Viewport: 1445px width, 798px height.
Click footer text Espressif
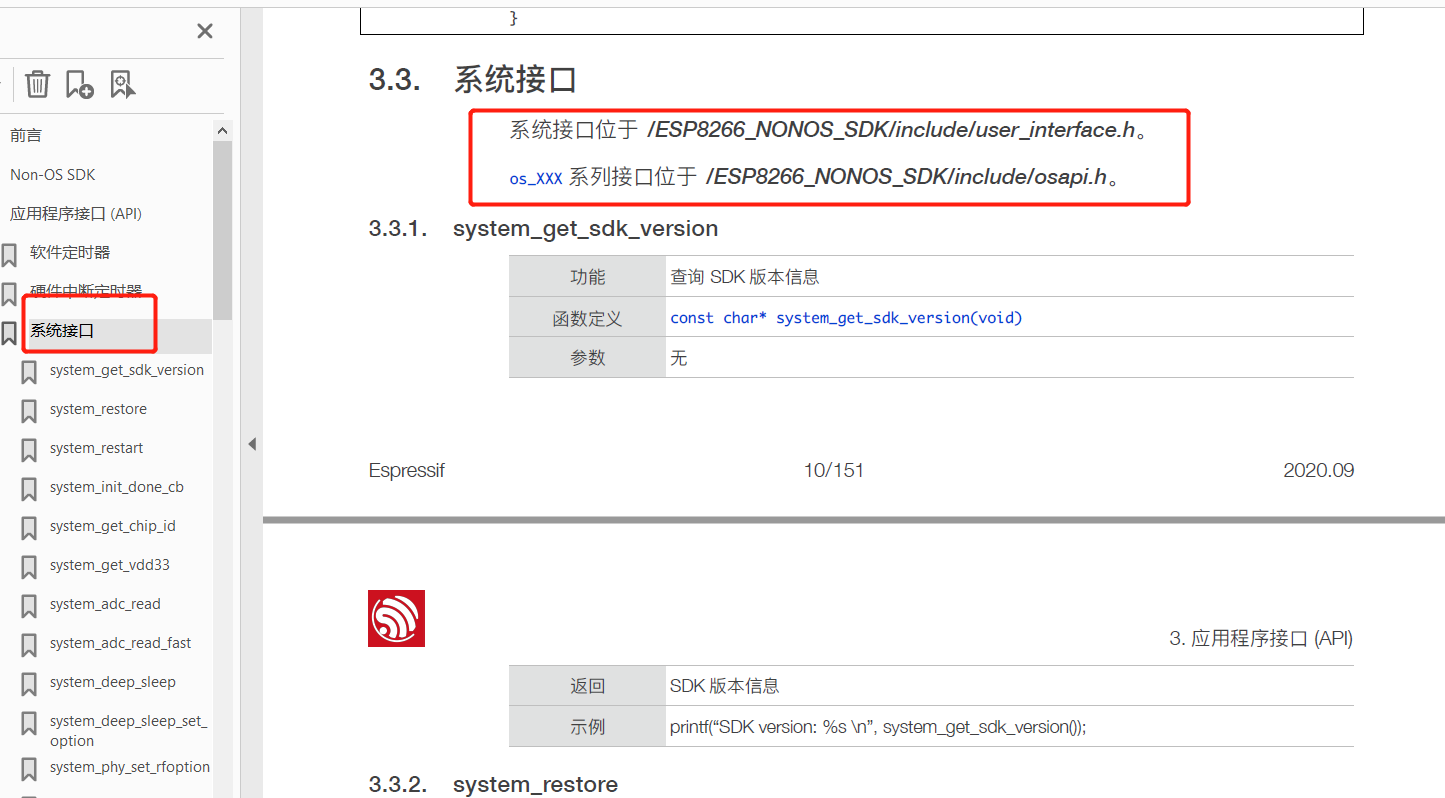(407, 470)
